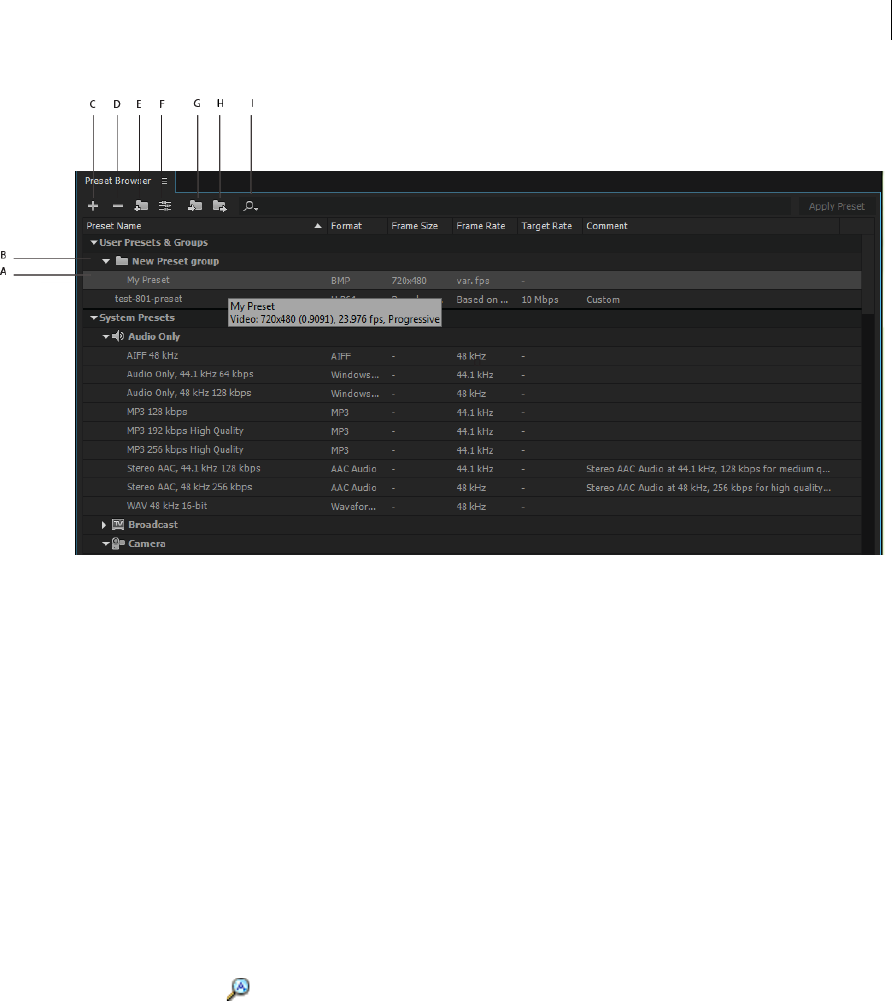Click the Delete preset minus icon
Image resolution: width=892 pixels, height=1001 pixels.
point(117,206)
